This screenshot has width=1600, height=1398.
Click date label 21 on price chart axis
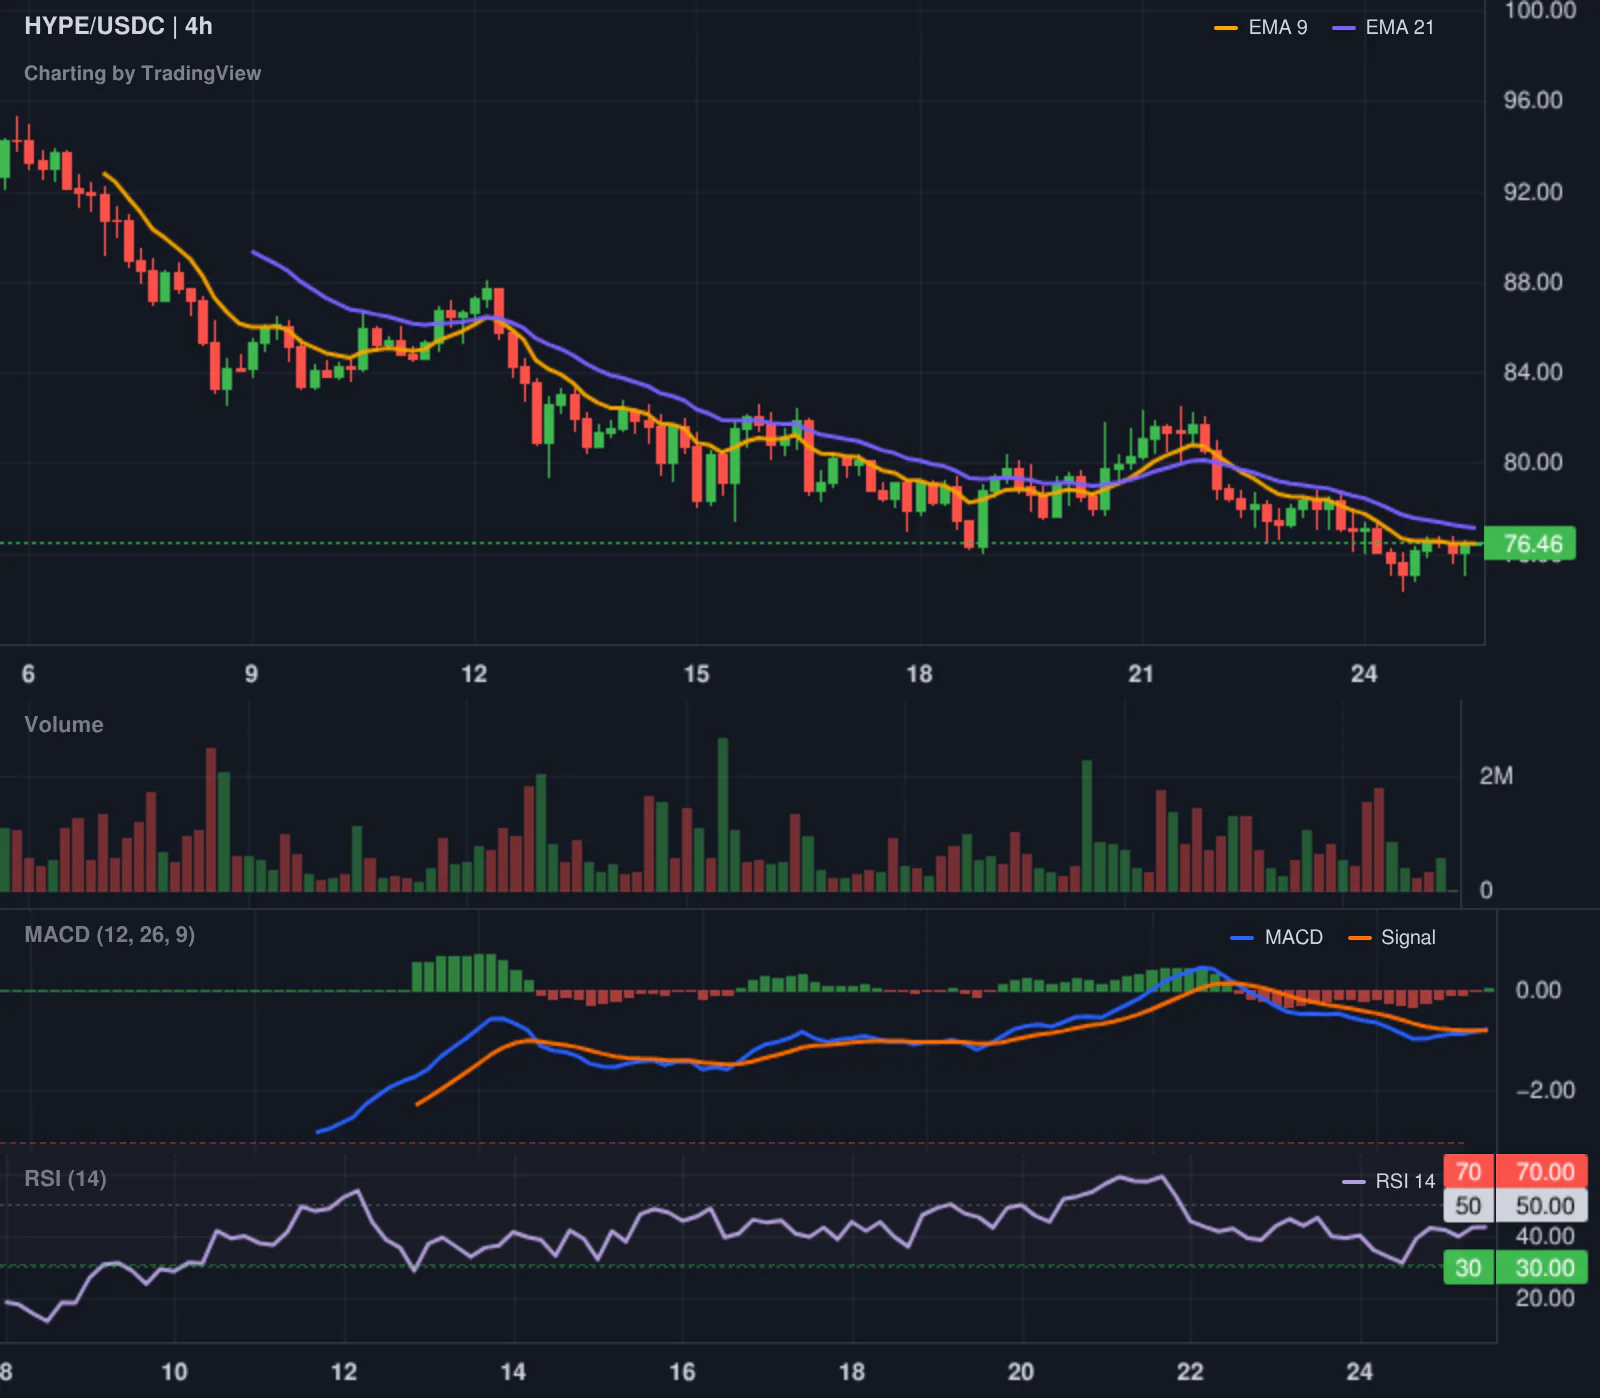click(x=1141, y=674)
